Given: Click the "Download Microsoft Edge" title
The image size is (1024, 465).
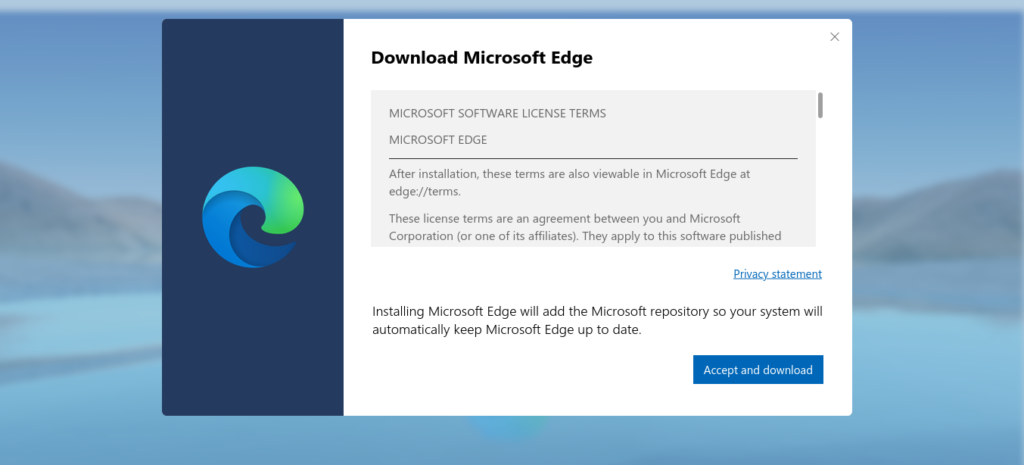Looking at the screenshot, I should 481,57.
